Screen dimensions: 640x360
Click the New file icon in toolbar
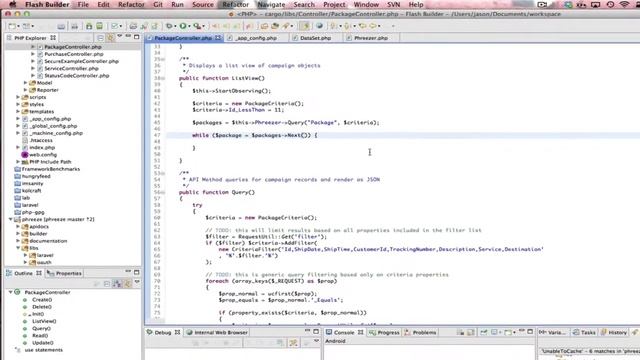pos(12,26)
